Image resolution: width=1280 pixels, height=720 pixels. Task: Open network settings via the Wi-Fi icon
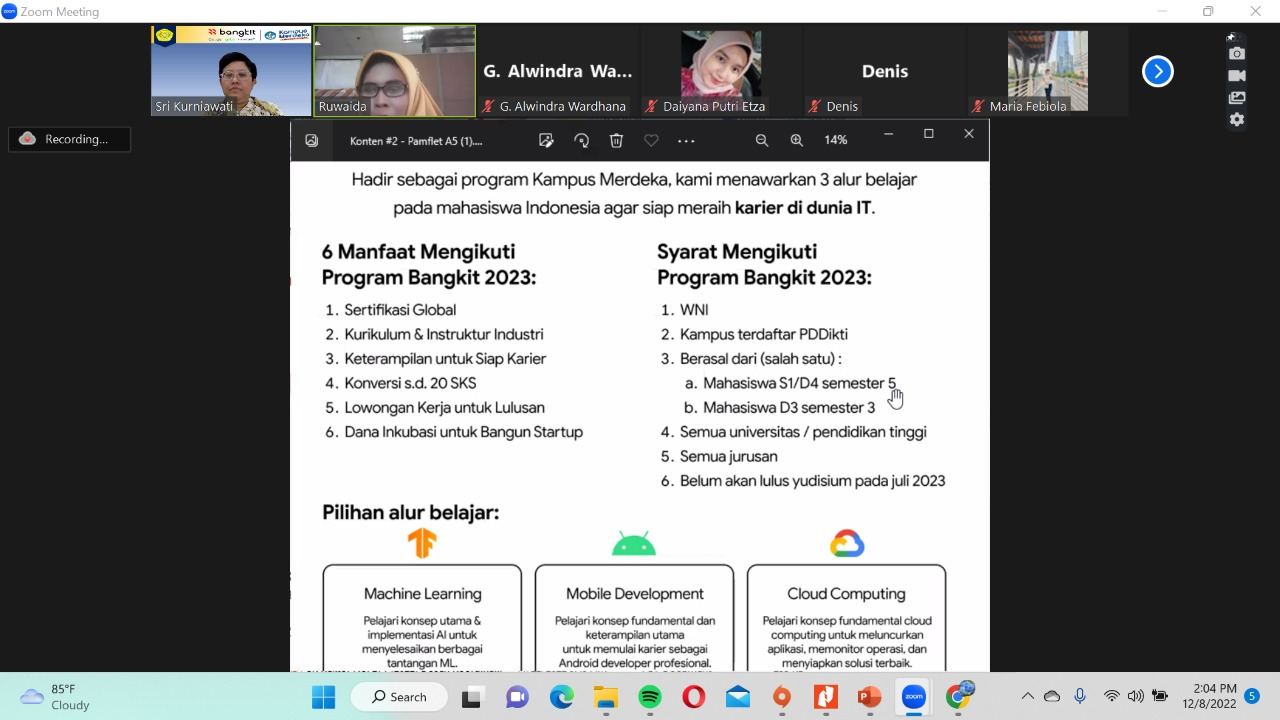click(x=1111, y=697)
